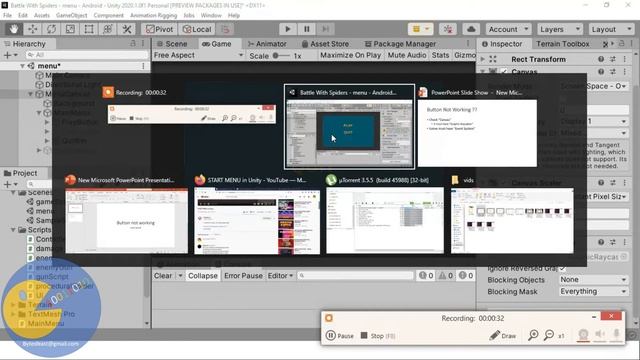Open Blocking Mask dropdown

click(593, 291)
